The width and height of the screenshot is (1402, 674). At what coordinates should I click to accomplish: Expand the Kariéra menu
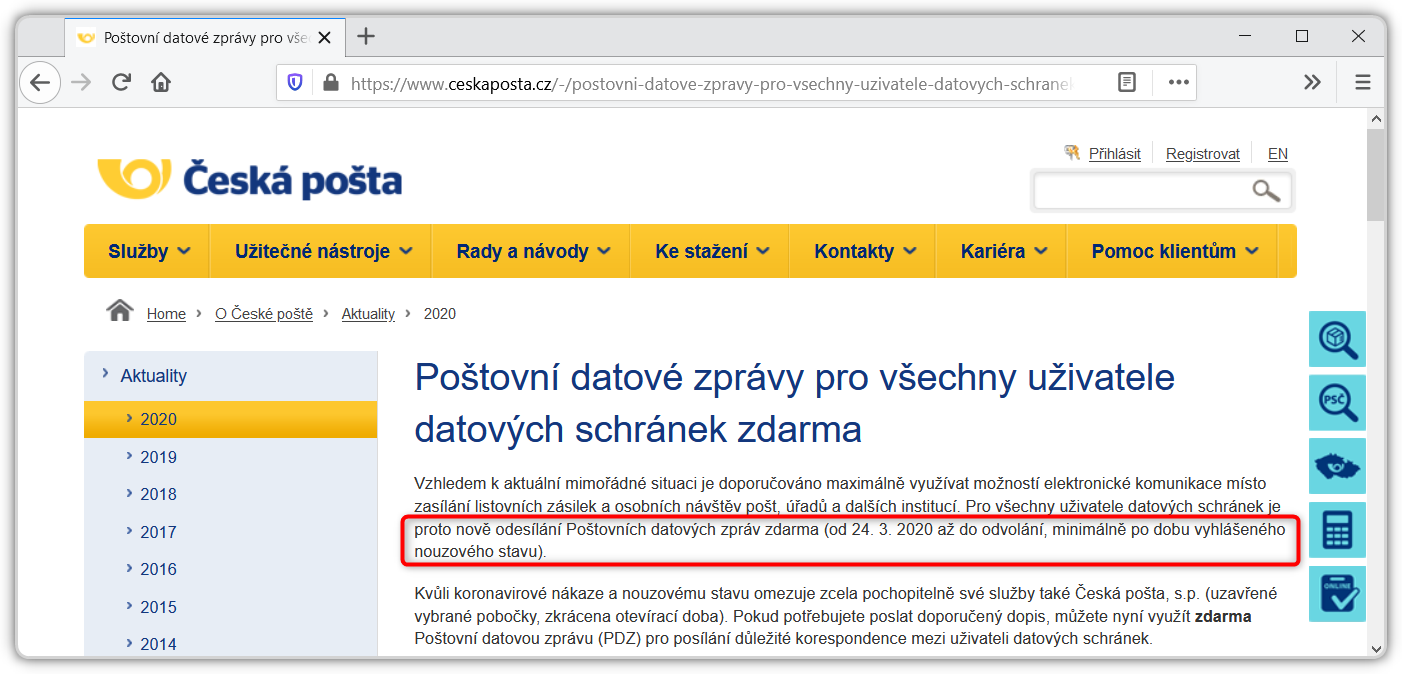coord(1004,251)
